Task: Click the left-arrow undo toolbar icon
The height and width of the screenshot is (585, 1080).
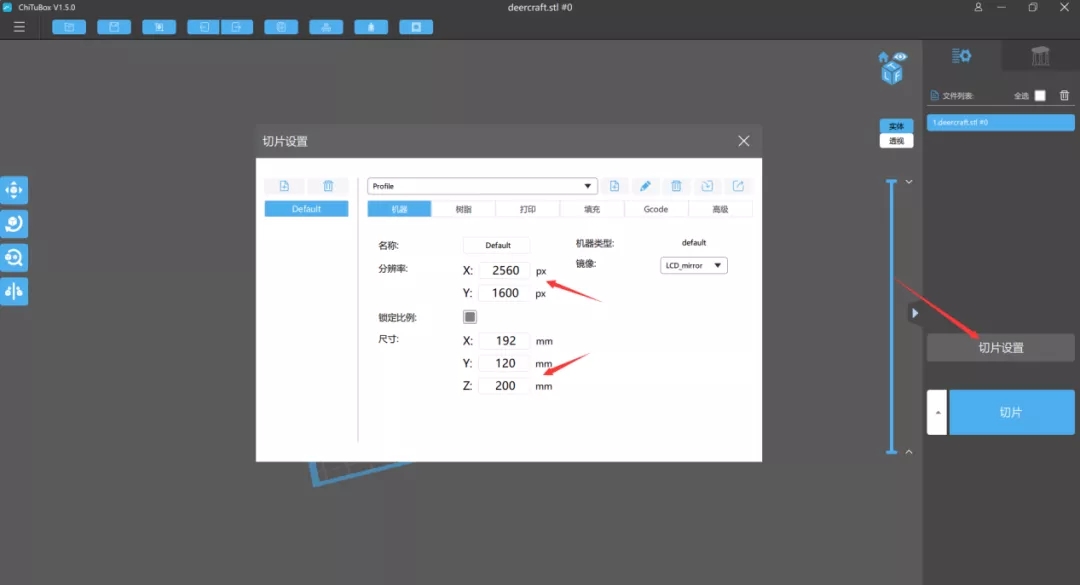Action: click(204, 27)
